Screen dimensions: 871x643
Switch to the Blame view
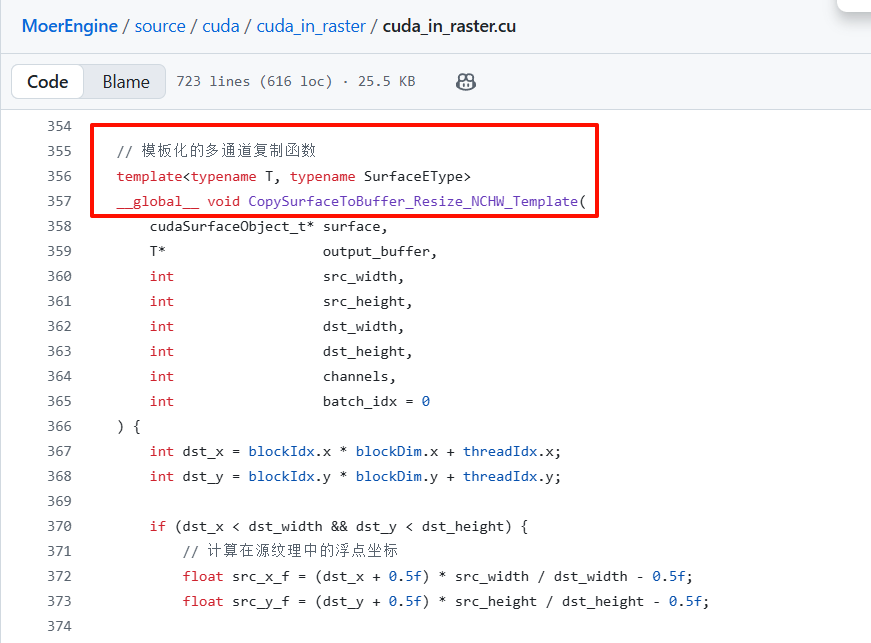pos(126,82)
